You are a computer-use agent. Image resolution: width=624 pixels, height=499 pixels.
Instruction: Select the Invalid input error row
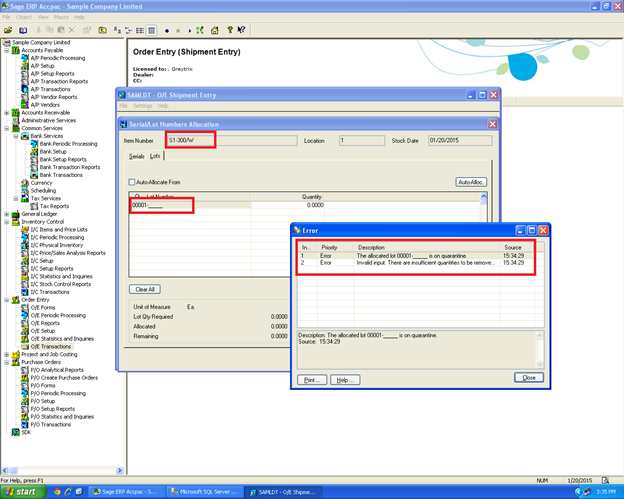415,263
